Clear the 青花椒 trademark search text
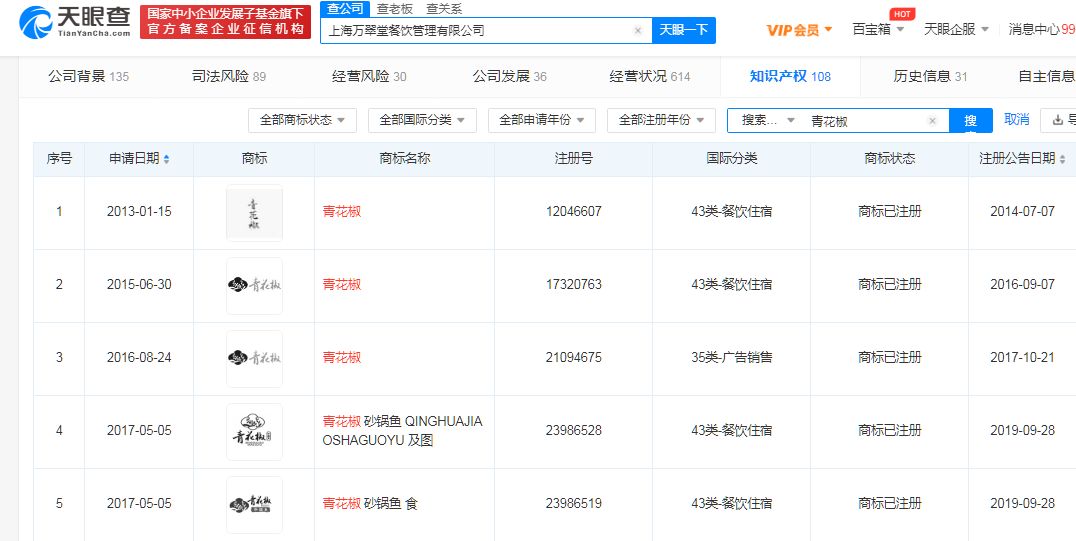The width and height of the screenshot is (1076, 541). [932, 121]
